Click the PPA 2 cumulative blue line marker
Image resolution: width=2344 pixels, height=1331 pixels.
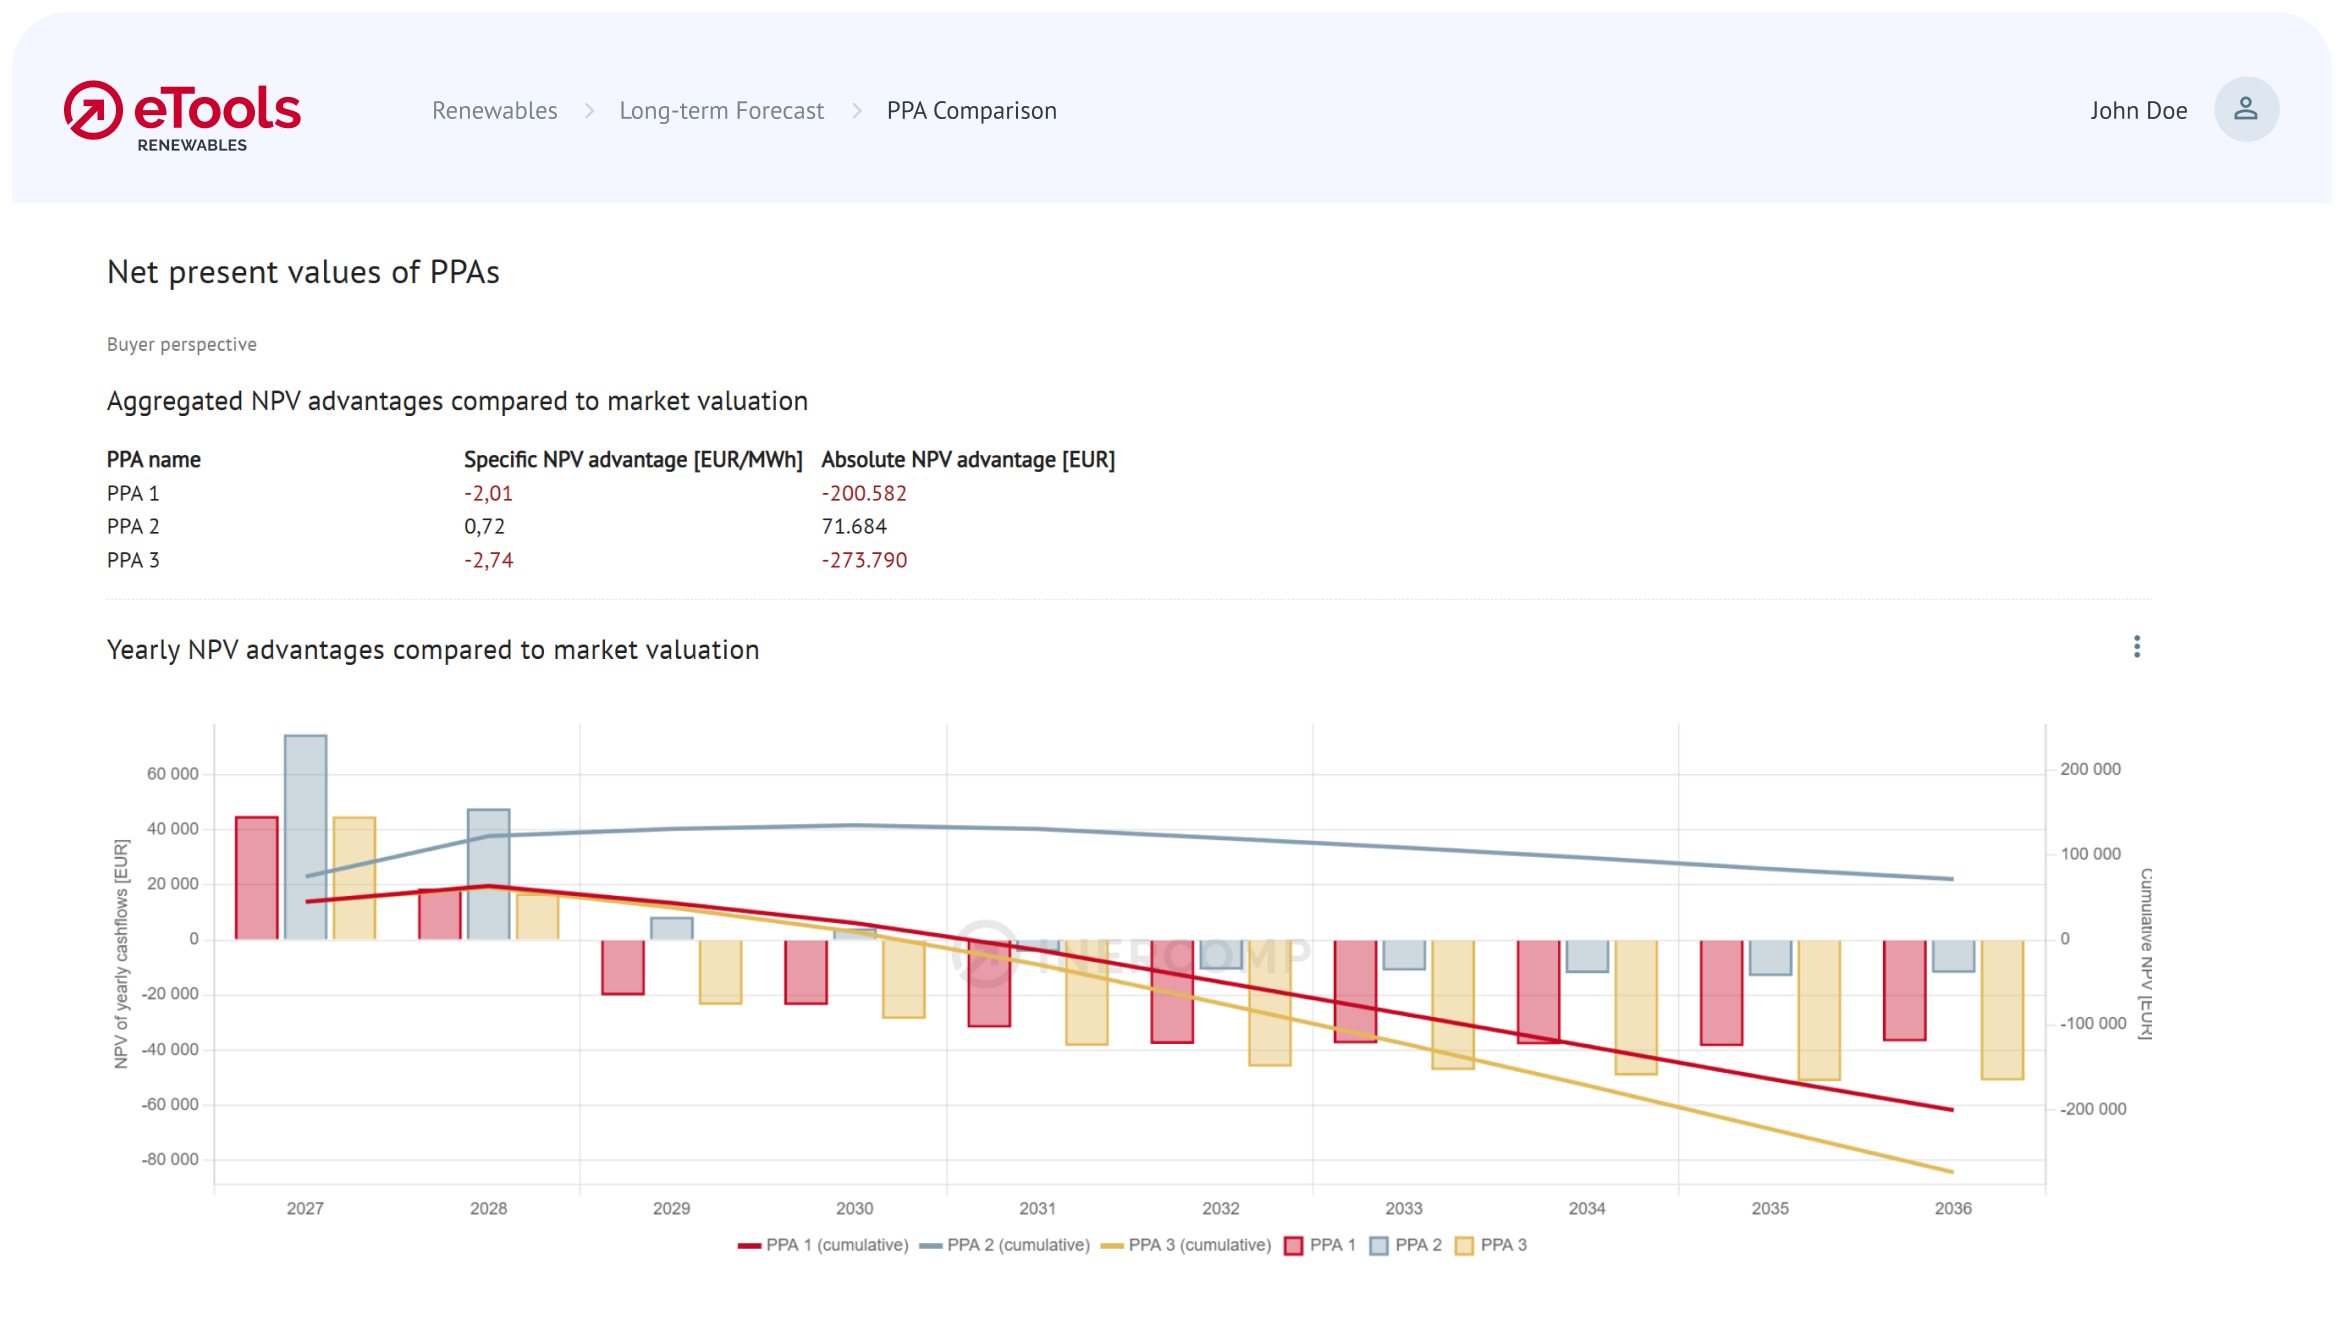tap(929, 1245)
